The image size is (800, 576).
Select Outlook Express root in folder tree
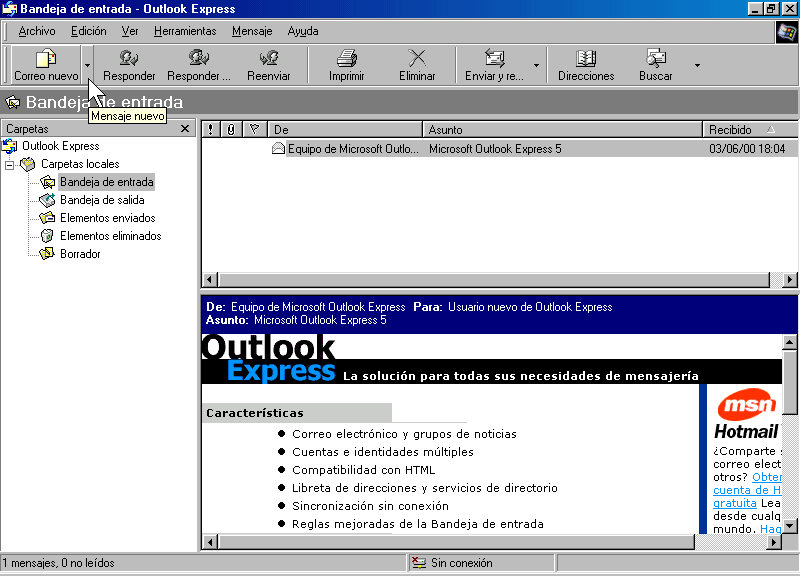click(x=60, y=146)
